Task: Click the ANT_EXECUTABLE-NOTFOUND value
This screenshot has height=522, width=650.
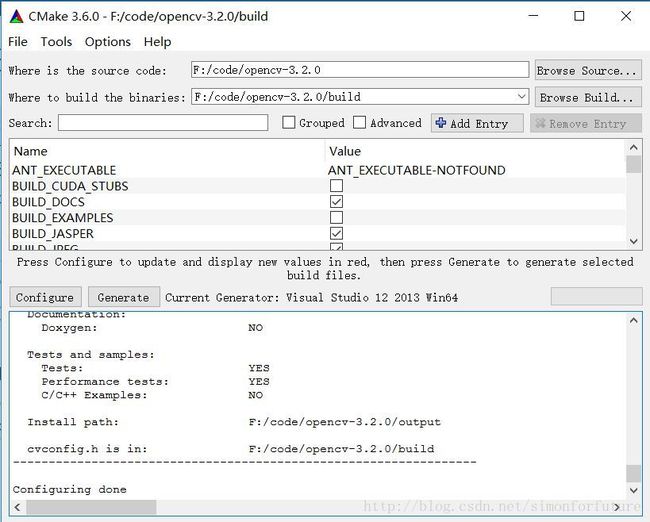Action: [417, 170]
